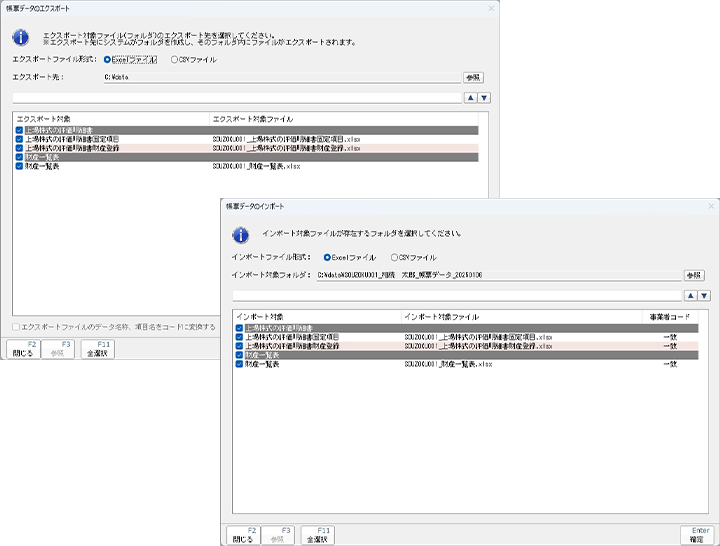Click the down arrow in the import dialog
Viewport: 720px width, 546px height.
(704, 296)
